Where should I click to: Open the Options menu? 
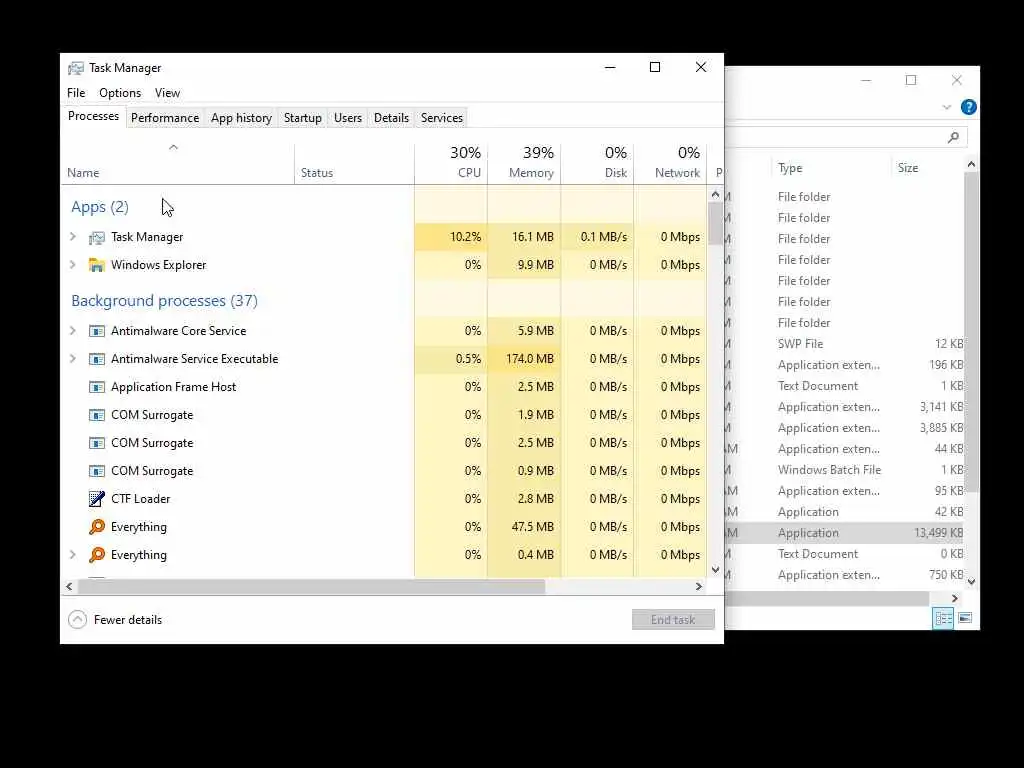click(x=120, y=93)
